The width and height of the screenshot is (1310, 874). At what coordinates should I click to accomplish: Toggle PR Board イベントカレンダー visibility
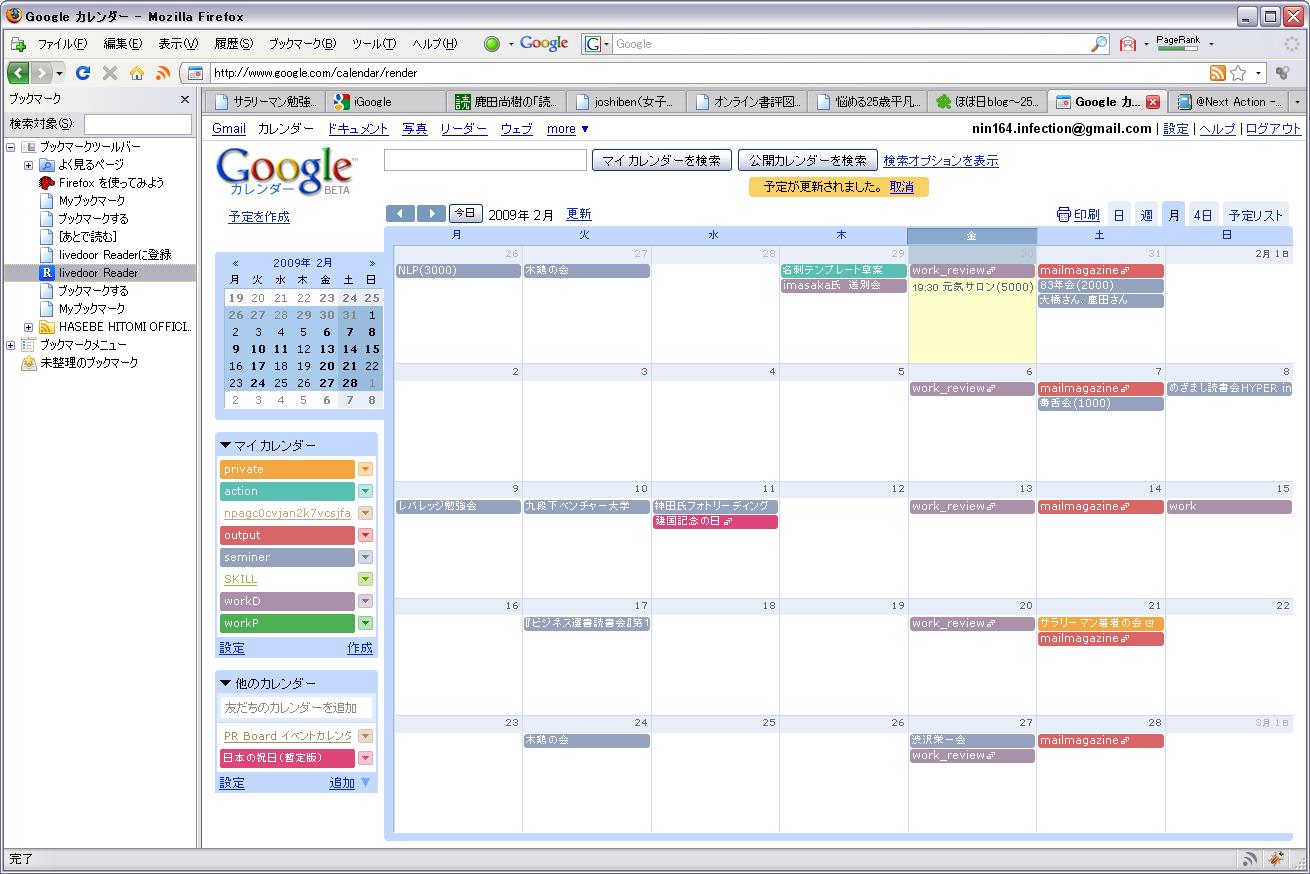click(x=287, y=736)
